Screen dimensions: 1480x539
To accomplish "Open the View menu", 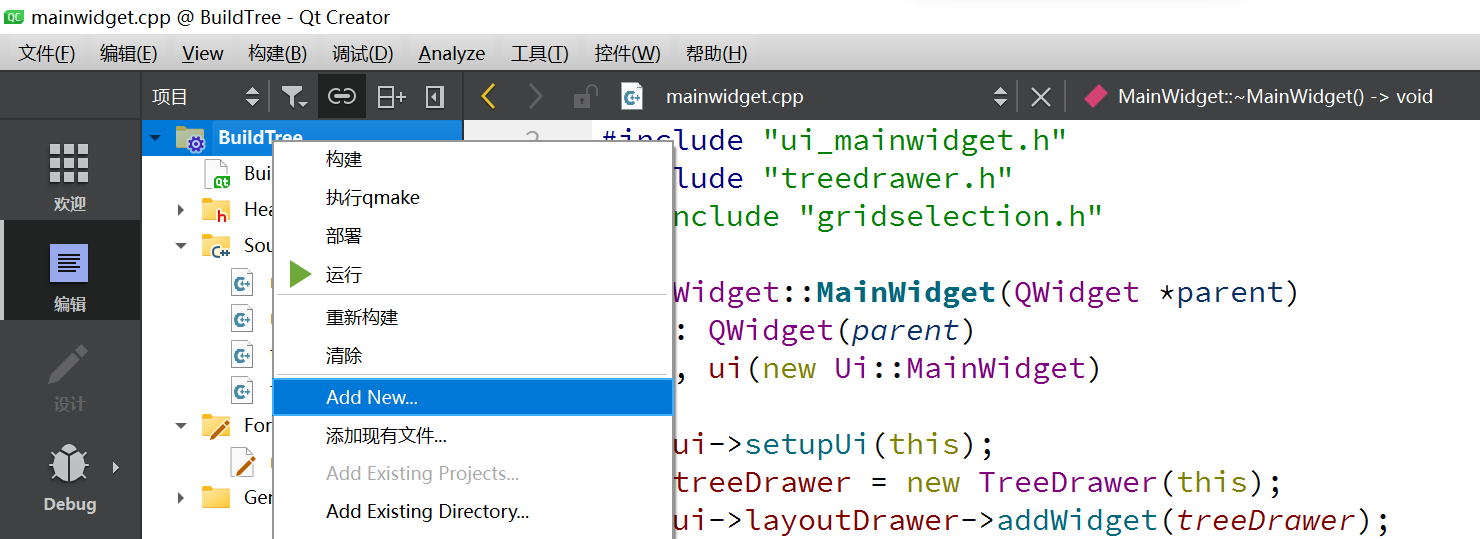I will 203,53.
